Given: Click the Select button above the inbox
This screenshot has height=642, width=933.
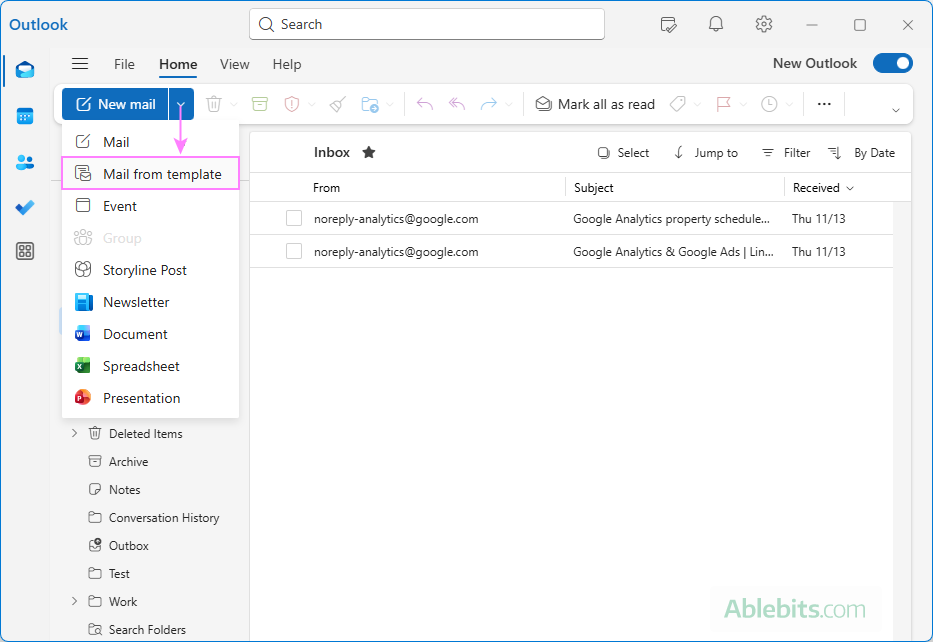Looking at the screenshot, I should (622, 152).
